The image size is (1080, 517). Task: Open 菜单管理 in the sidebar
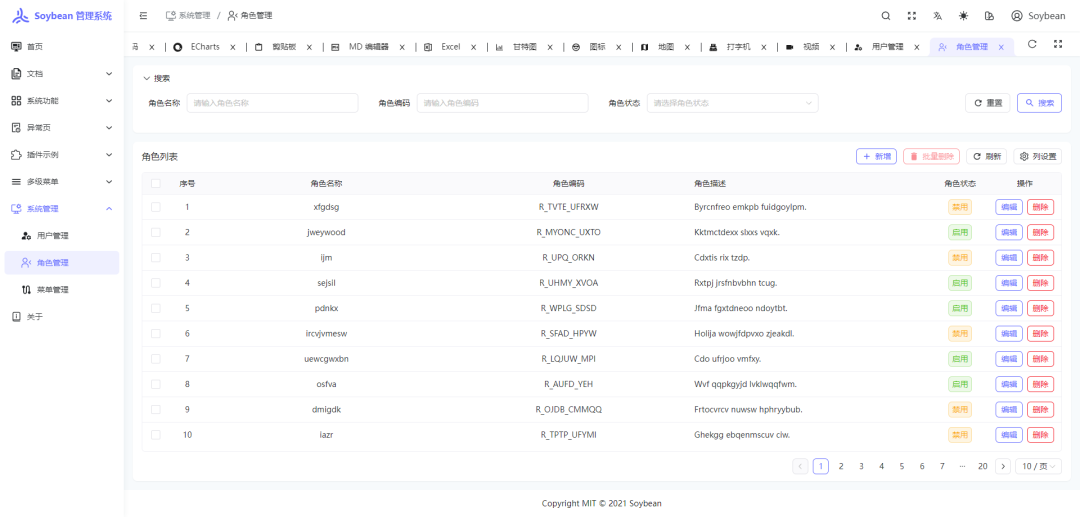tap(53, 290)
